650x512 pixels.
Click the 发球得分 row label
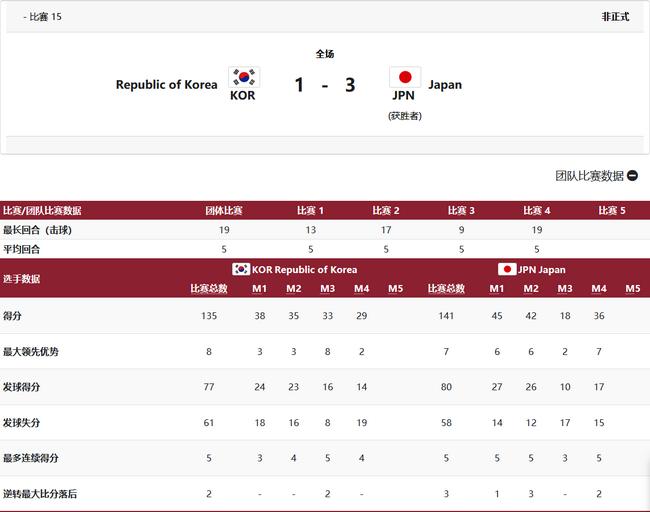[22, 387]
